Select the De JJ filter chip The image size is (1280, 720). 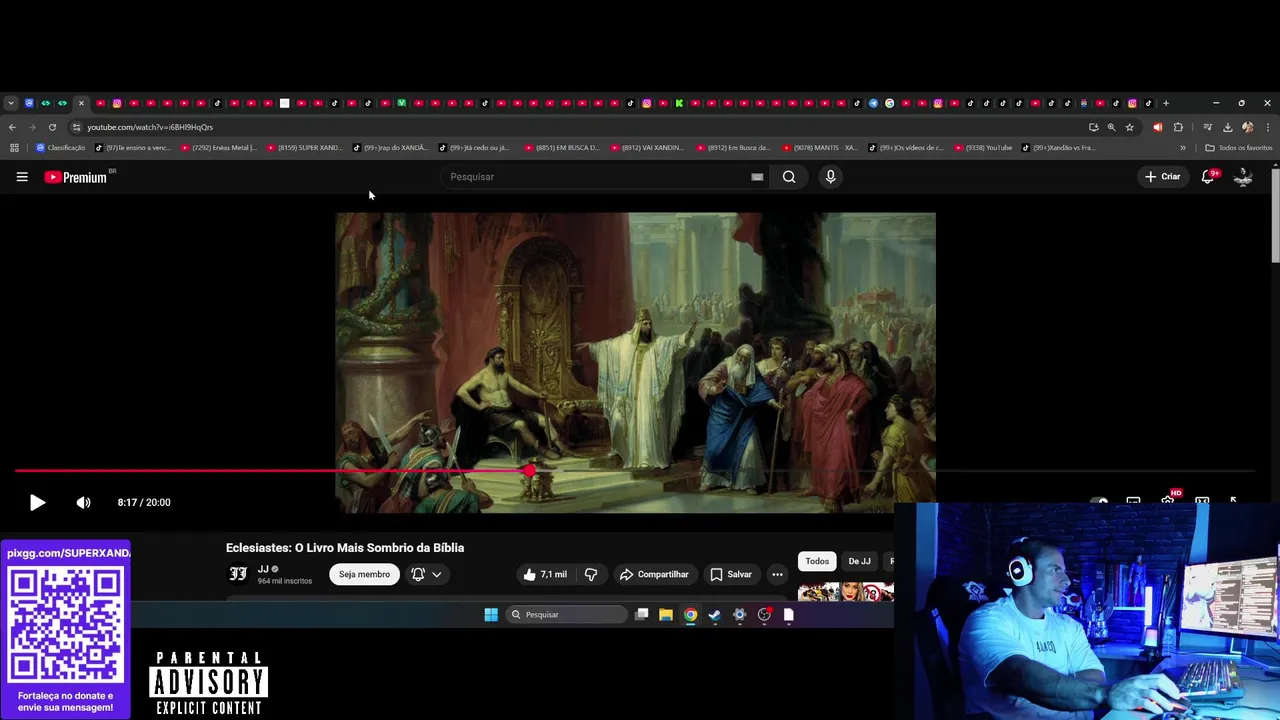[x=859, y=561]
